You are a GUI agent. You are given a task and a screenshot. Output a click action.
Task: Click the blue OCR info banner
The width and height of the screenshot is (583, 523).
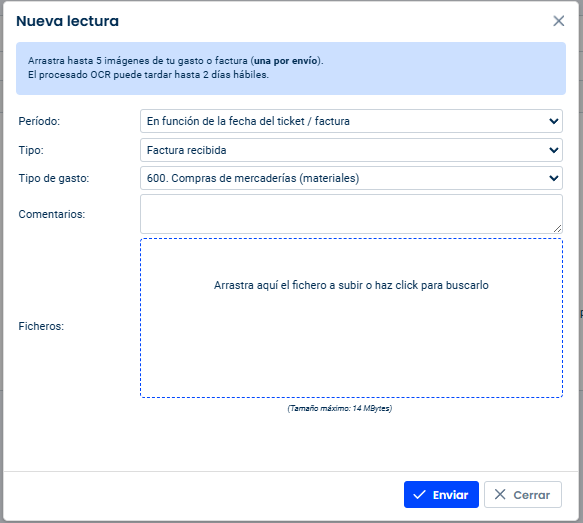(291, 68)
